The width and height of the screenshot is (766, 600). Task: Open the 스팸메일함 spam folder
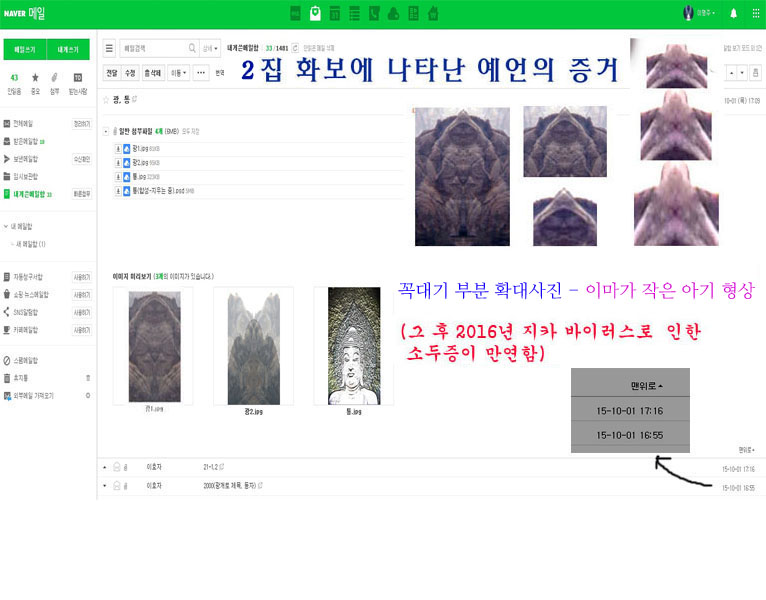coord(25,361)
